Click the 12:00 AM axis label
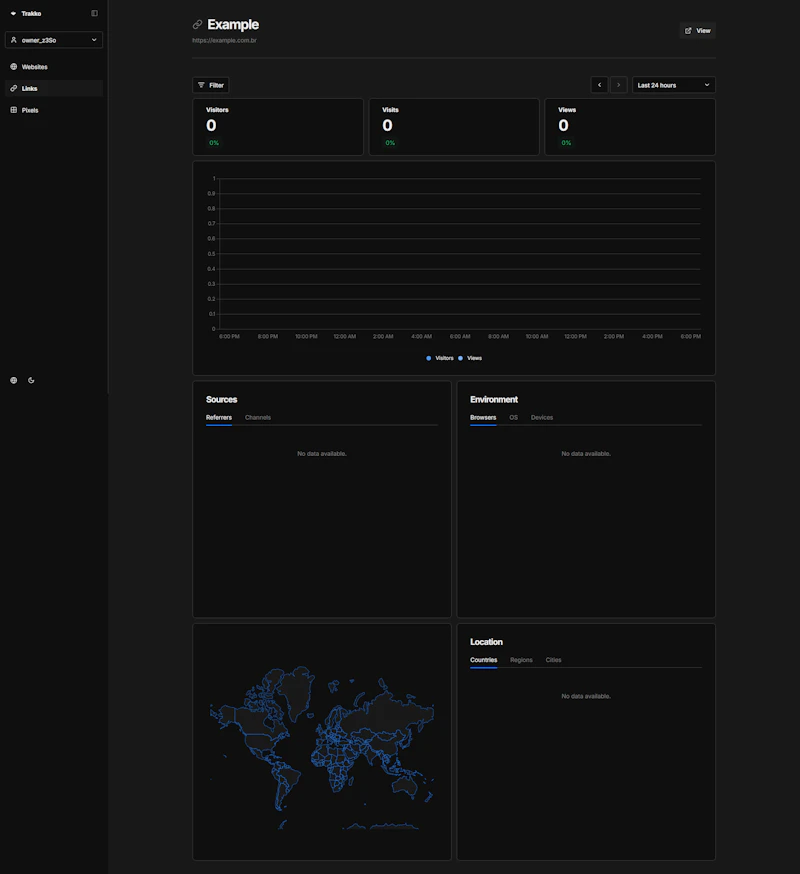Viewport: 800px width, 874px height. (345, 337)
